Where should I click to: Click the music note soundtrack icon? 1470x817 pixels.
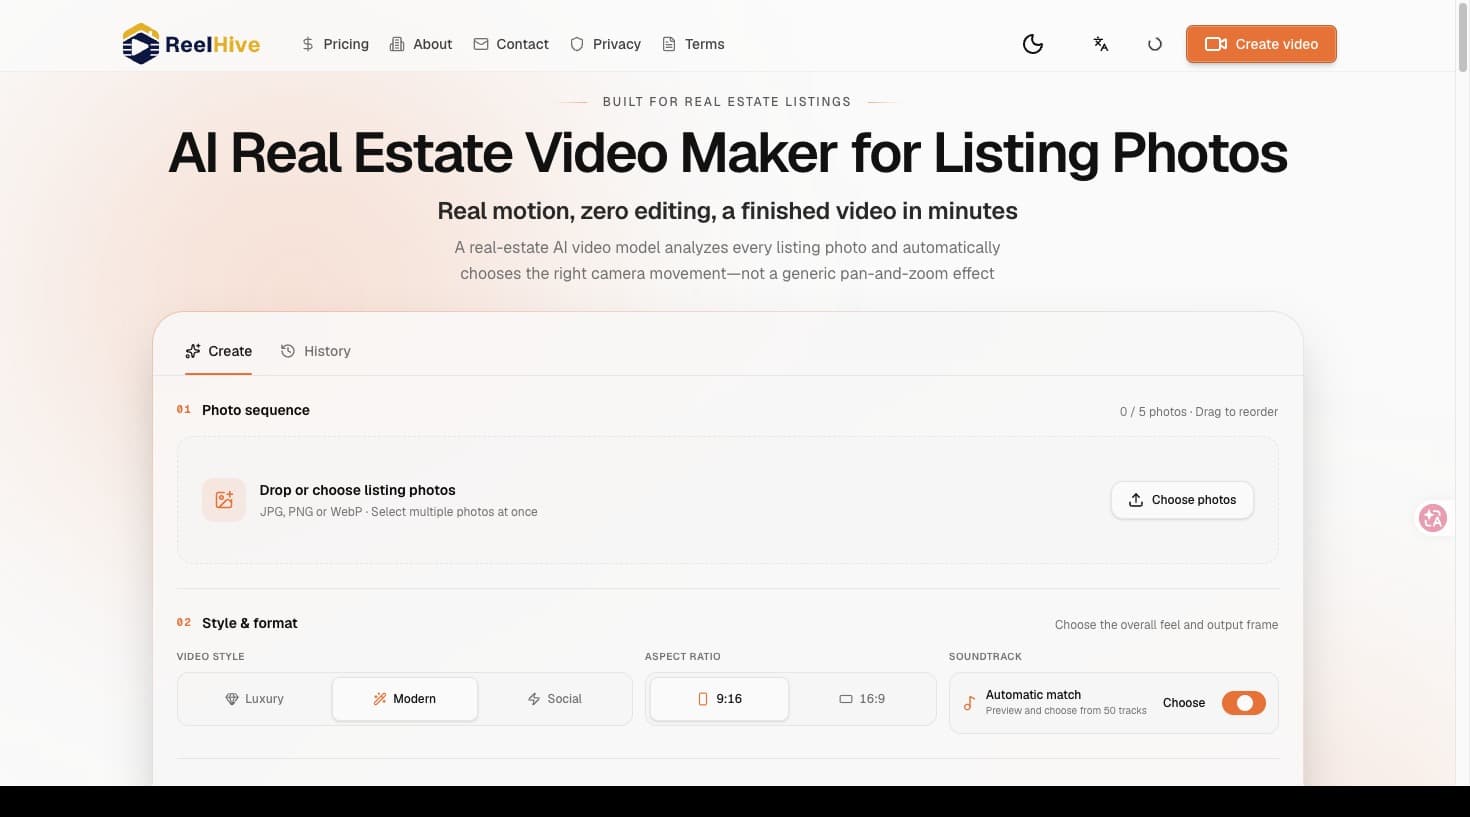(969, 703)
